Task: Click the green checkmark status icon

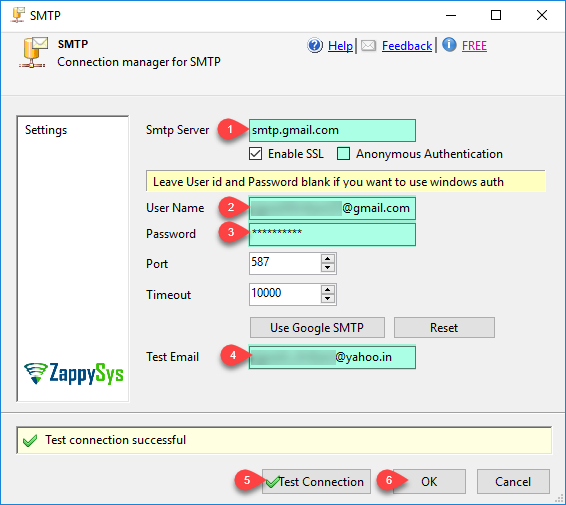Action: [x=30, y=440]
